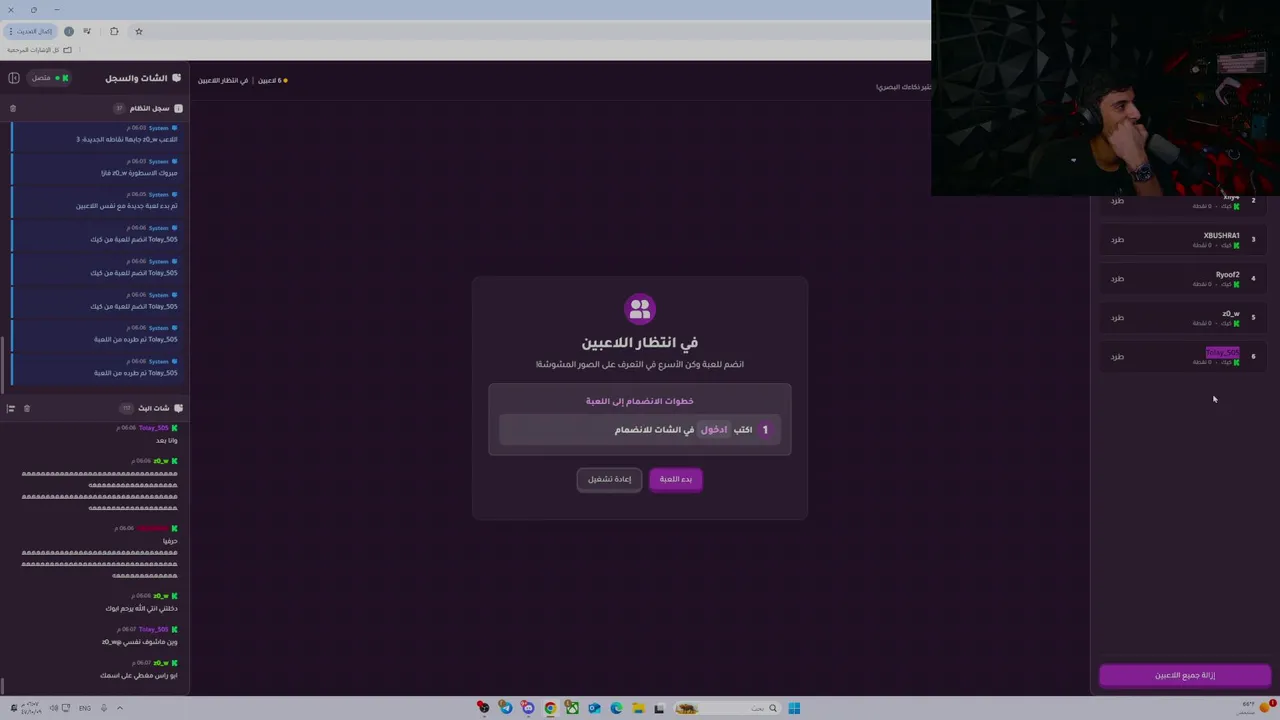
Task: Open stream chat filter list icon
Action: pos(11,408)
